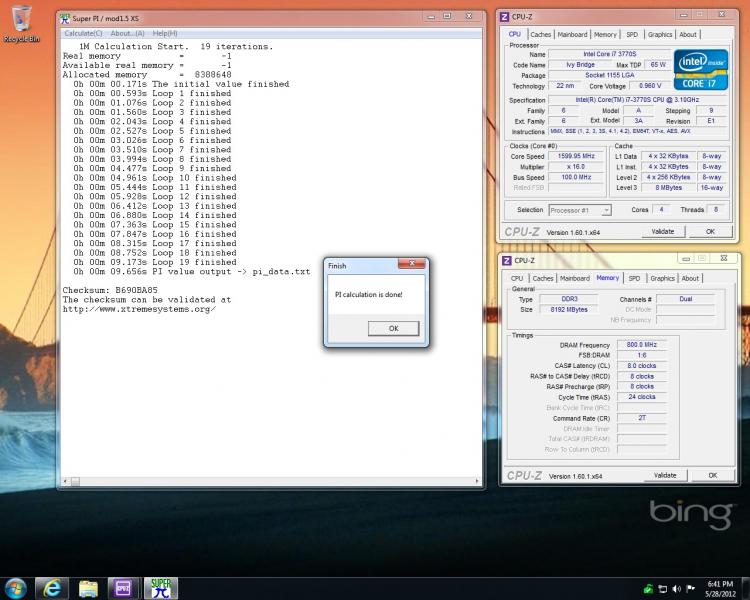750x600 pixels.
Task: Click Super PI title bar app icon
Action: click(65, 19)
